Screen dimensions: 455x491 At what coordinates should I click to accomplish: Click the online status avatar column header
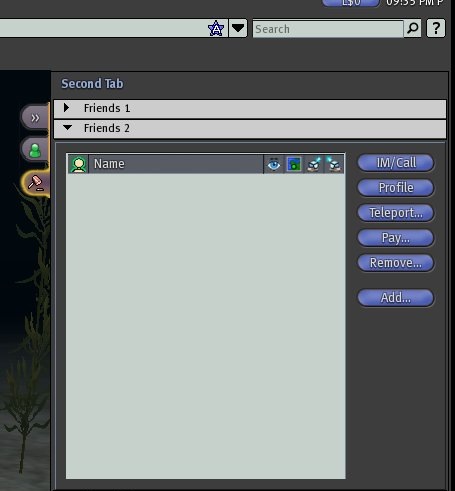(x=79, y=164)
